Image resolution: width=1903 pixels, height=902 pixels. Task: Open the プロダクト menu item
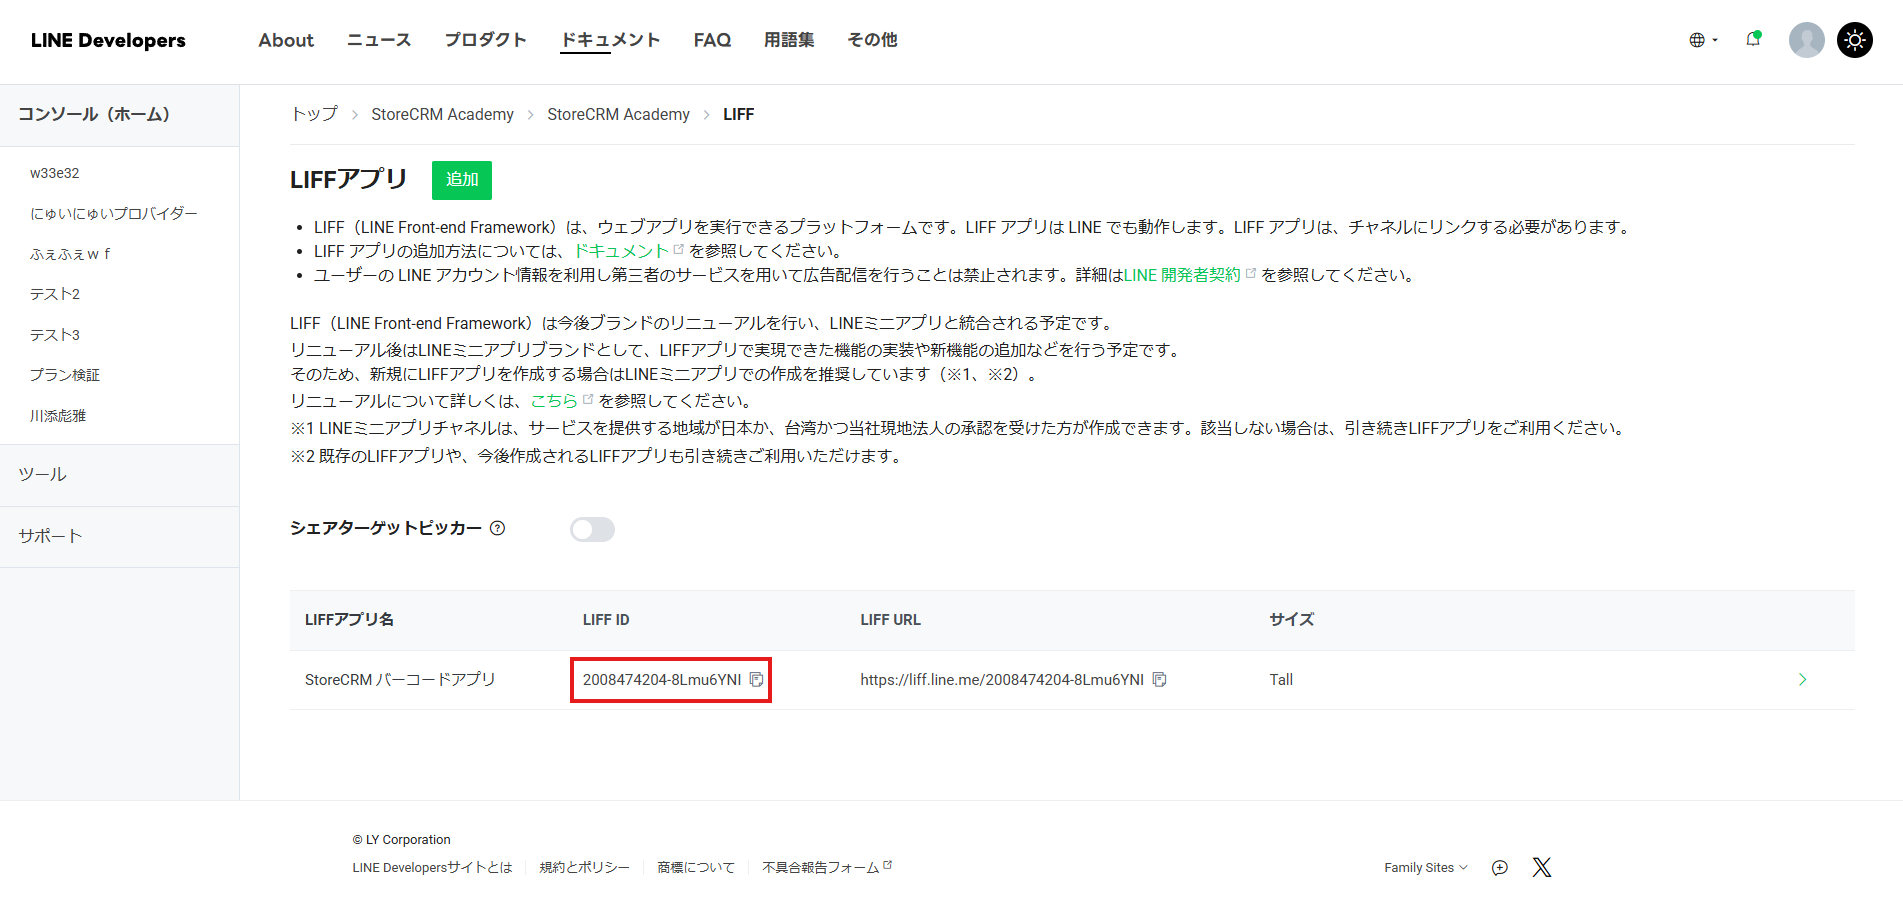coord(485,40)
